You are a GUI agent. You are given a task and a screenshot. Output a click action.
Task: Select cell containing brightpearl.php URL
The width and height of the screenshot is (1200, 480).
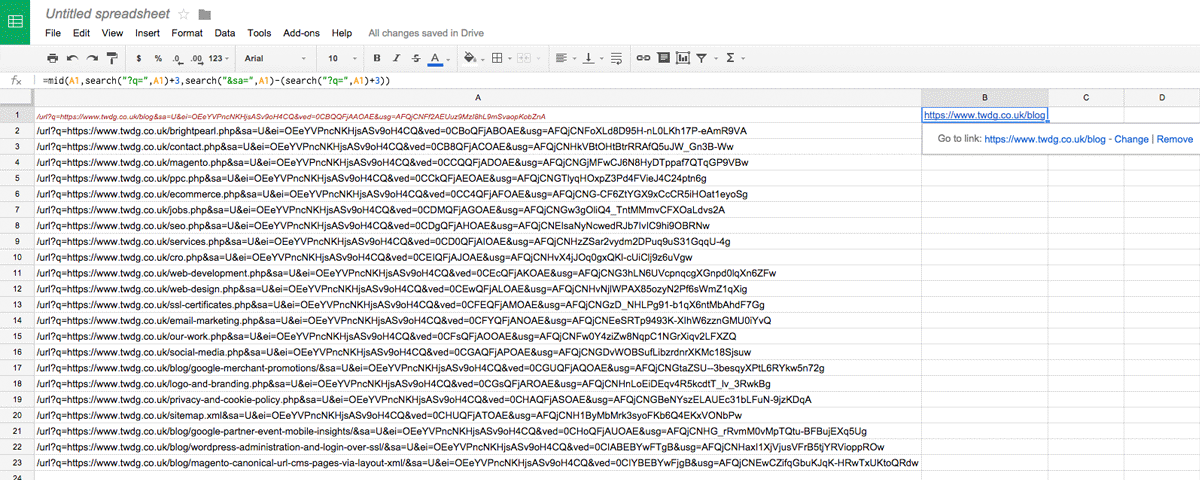coord(478,130)
